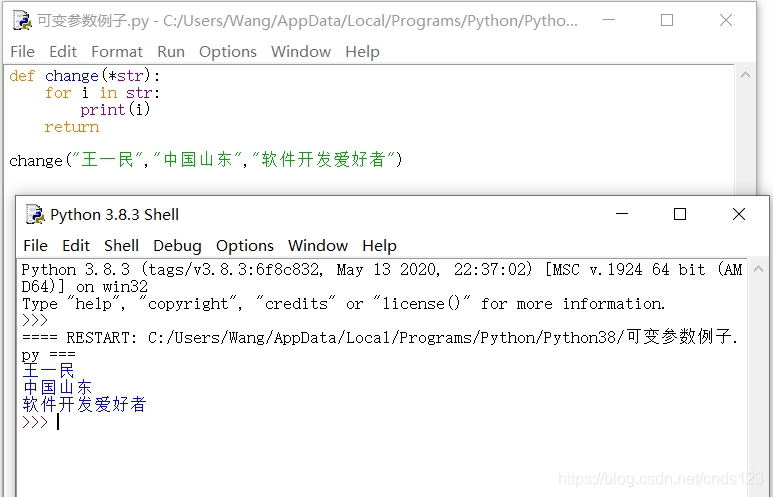Click the shell output line '软件开发爱好者'
The height and width of the screenshot is (497, 773).
pyautogui.click(x=84, y=404)
